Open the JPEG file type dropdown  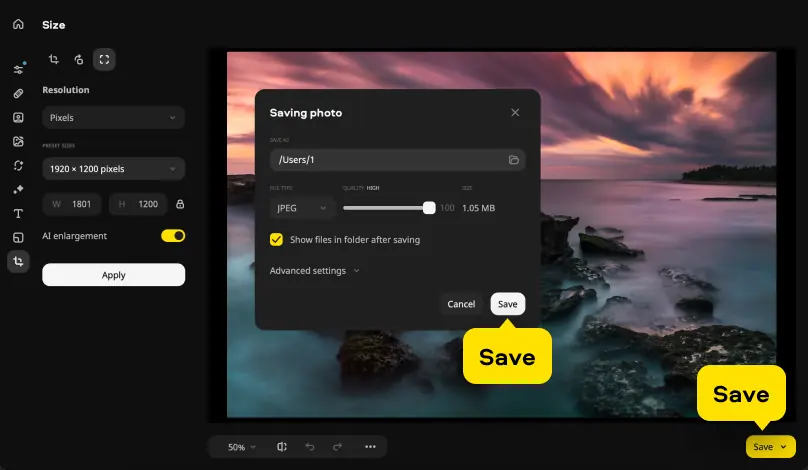pos(302,208)
